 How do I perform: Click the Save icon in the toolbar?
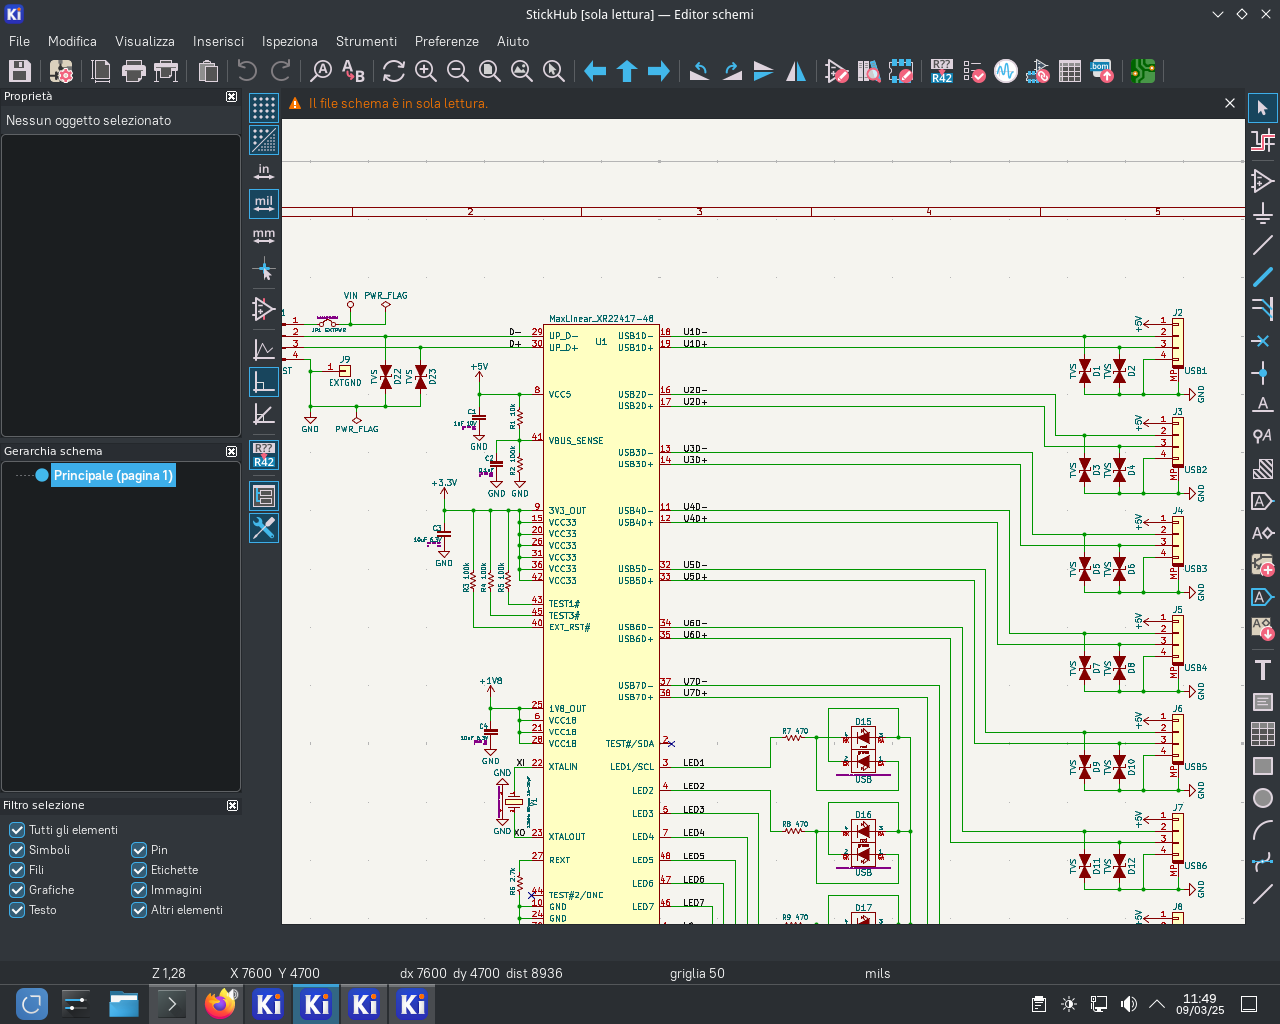coord(20,71)
